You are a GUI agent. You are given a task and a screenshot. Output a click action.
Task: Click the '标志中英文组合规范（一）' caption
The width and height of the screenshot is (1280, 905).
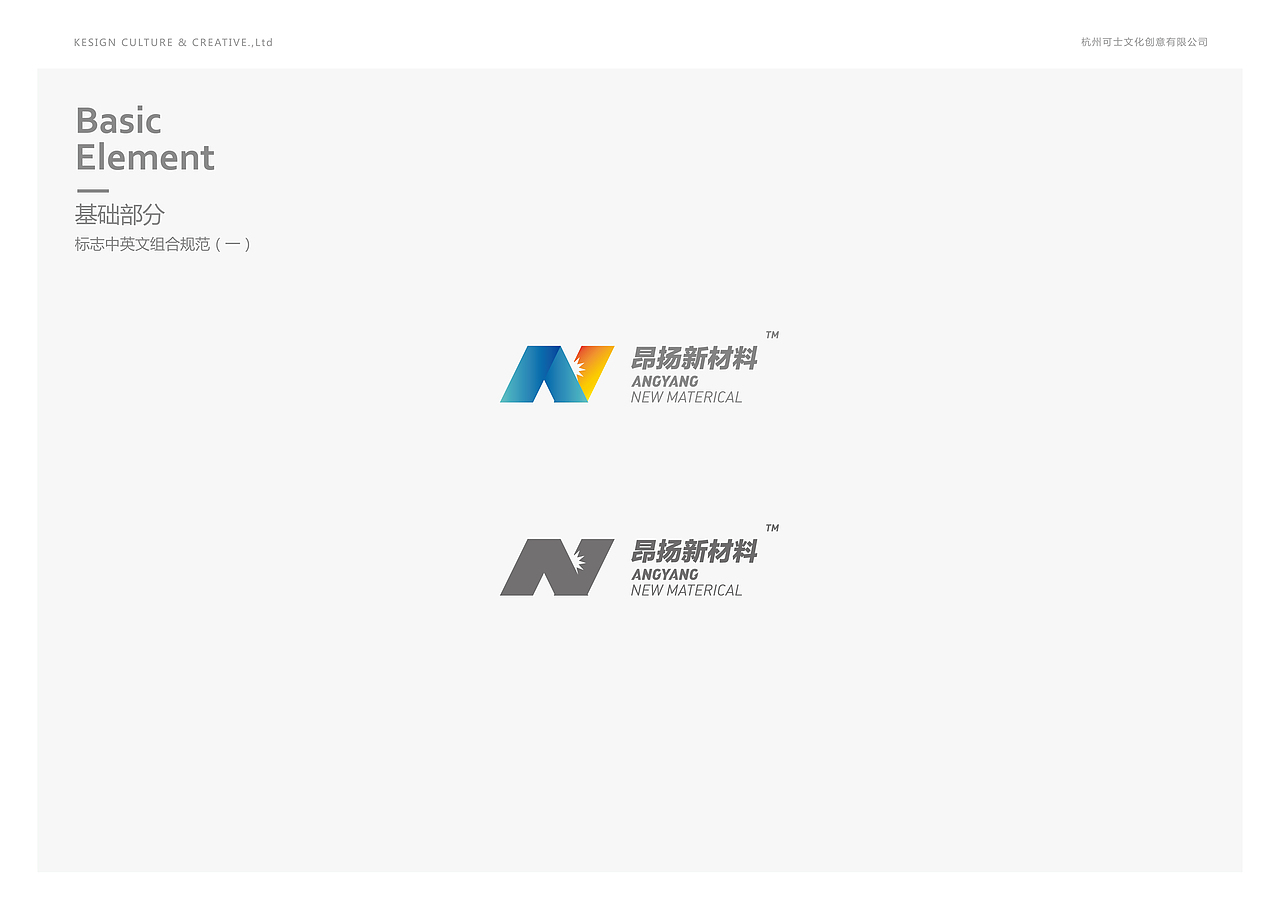[163, 244]
